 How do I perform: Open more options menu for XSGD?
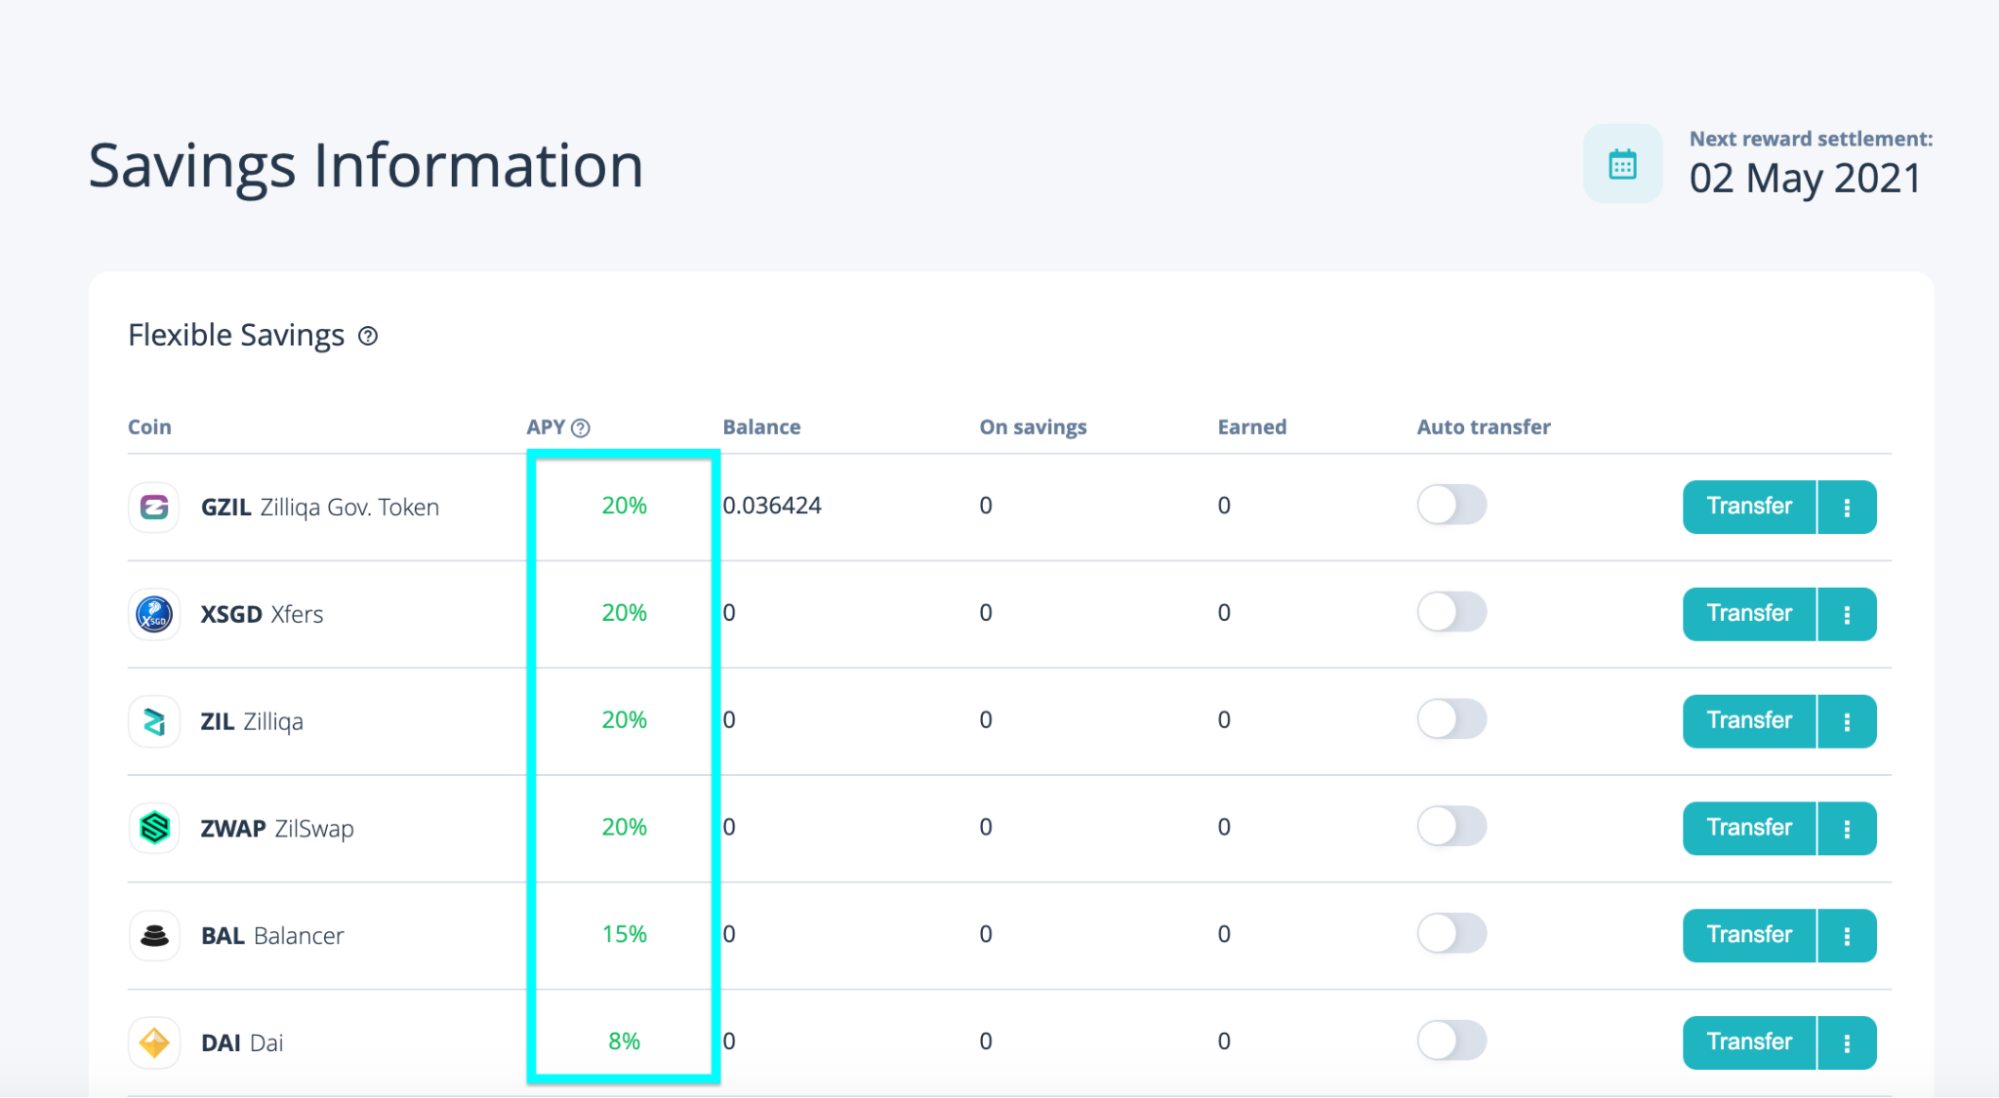[1847, 614]
